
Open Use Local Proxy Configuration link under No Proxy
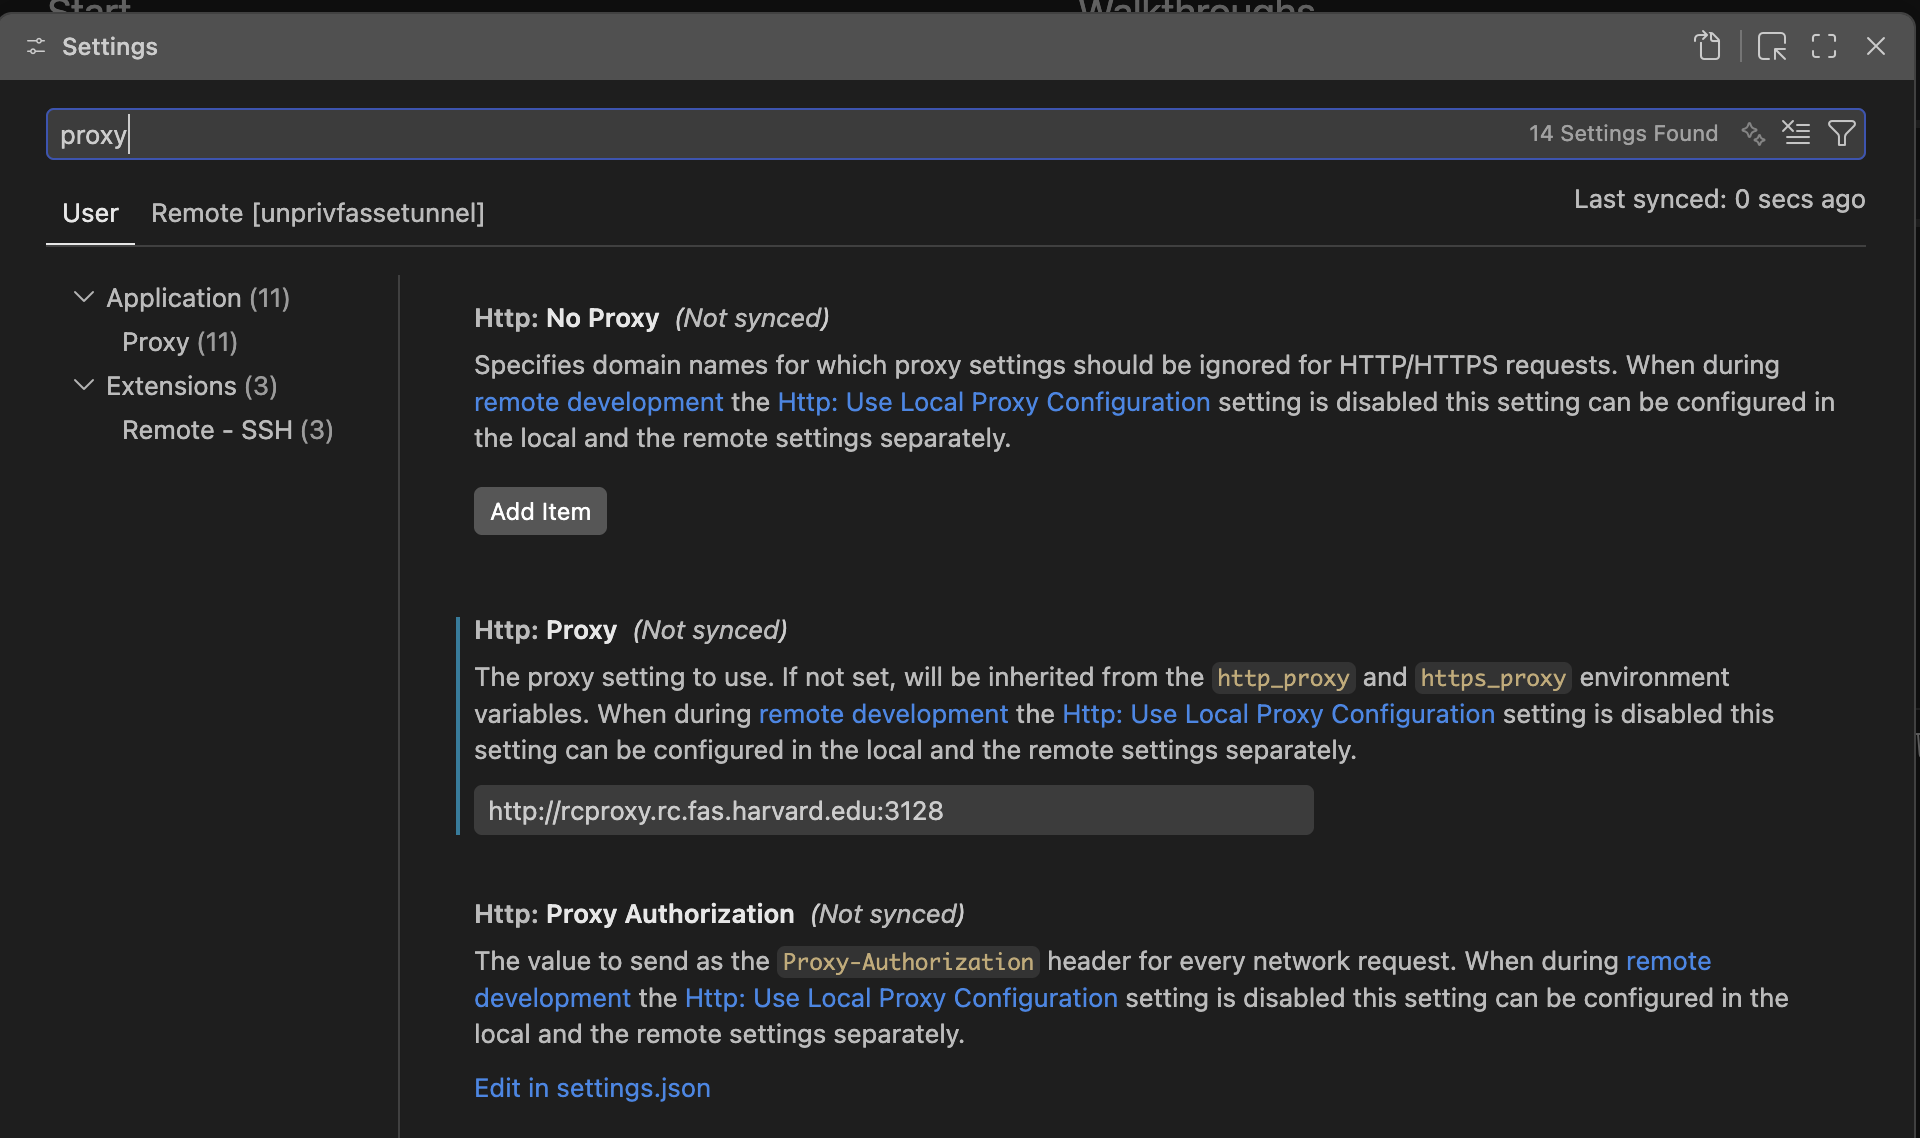993,402
